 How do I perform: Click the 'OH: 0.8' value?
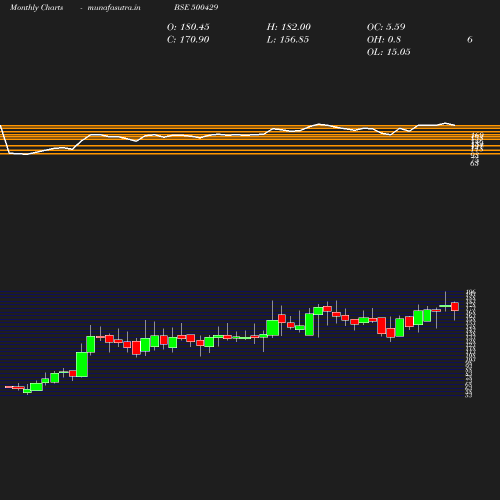click(384, 40)
